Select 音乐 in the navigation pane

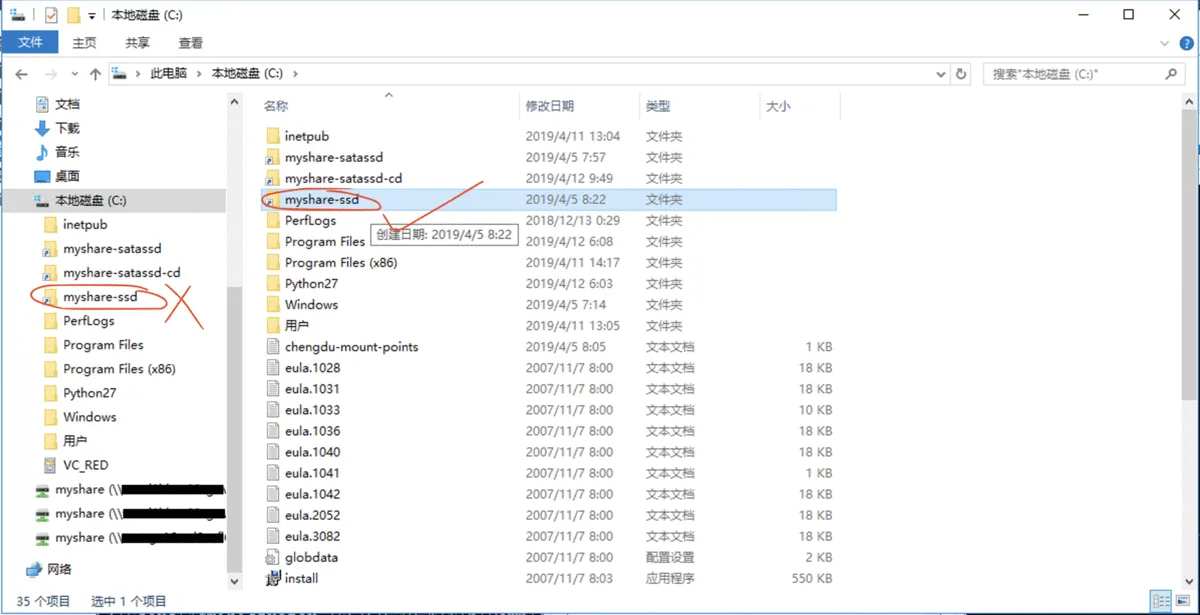(x=67, y=152)
